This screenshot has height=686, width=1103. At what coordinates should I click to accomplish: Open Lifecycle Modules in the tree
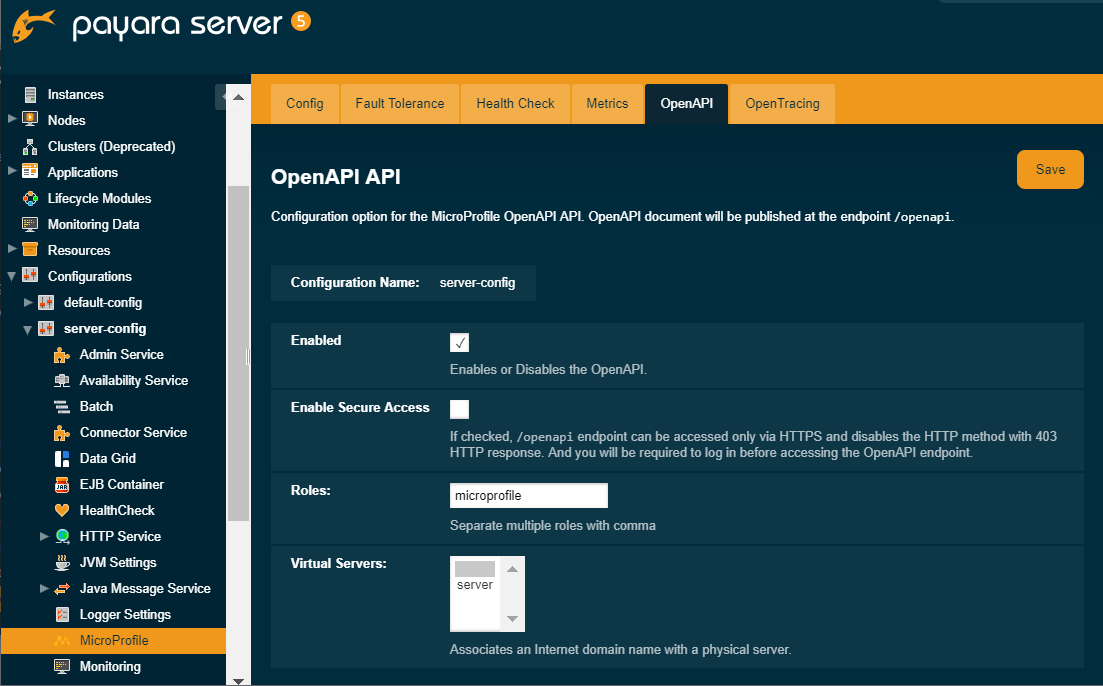point(99,198)
